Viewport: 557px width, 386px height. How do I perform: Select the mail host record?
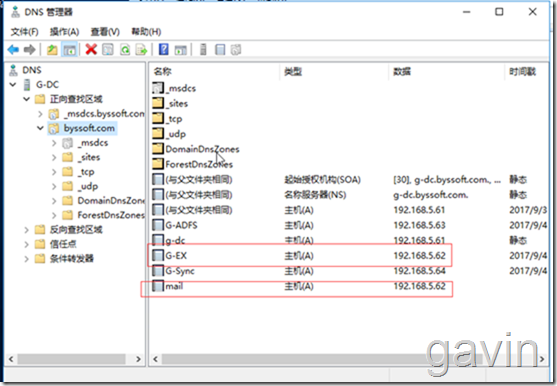point(174,286)
